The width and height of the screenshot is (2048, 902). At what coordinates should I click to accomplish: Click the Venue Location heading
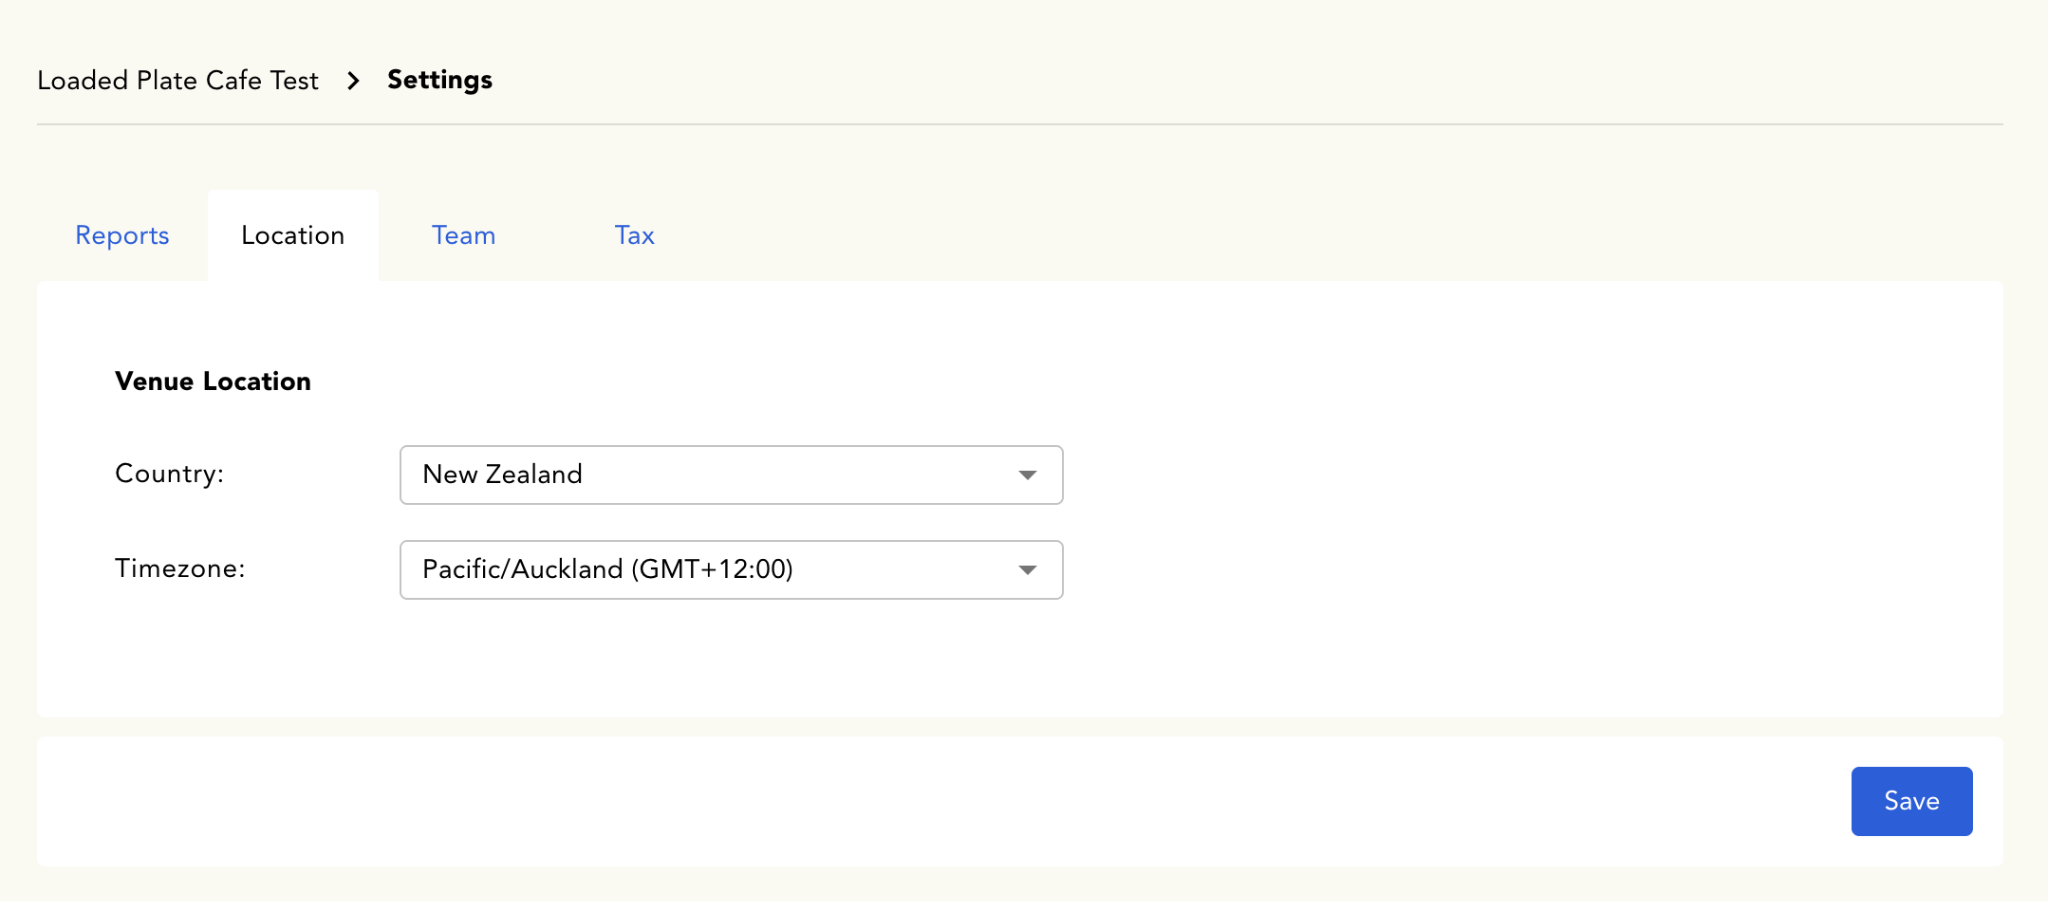(213, 381)
